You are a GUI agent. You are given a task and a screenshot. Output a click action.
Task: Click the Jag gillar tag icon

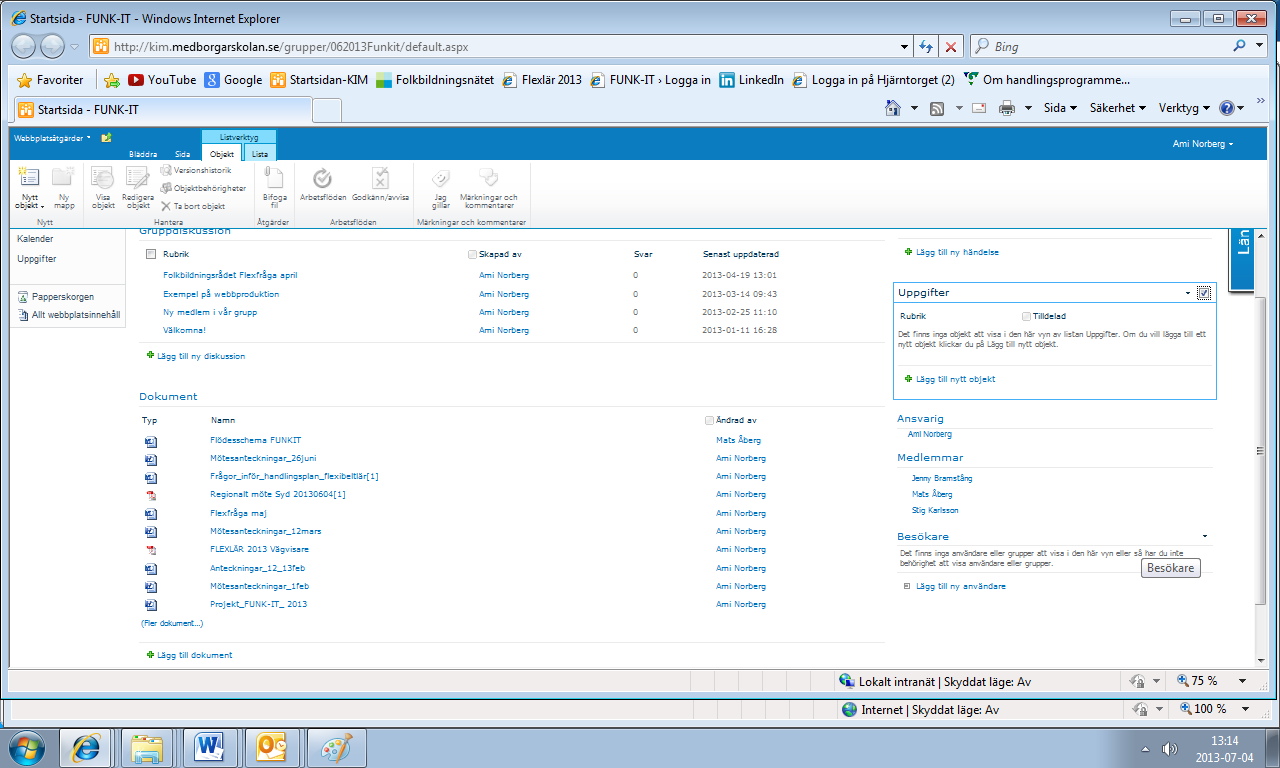tap(440, 187)
